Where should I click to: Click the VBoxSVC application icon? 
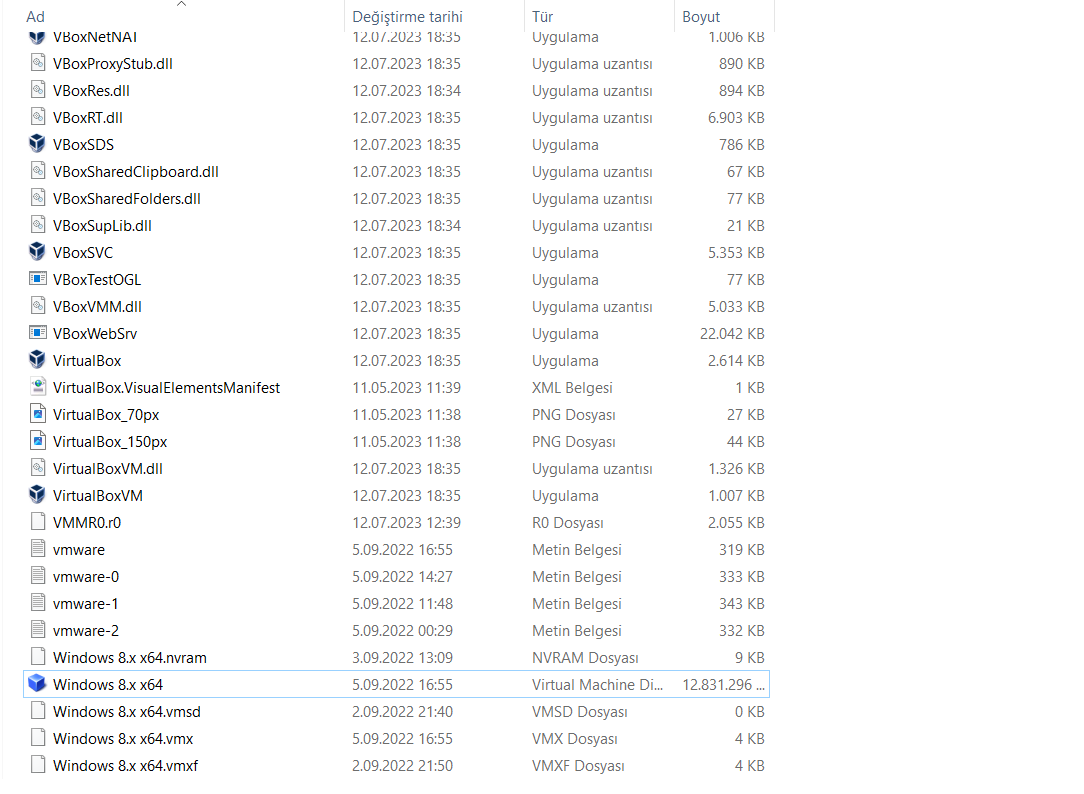pyautogui.click(x=37, y=252)
